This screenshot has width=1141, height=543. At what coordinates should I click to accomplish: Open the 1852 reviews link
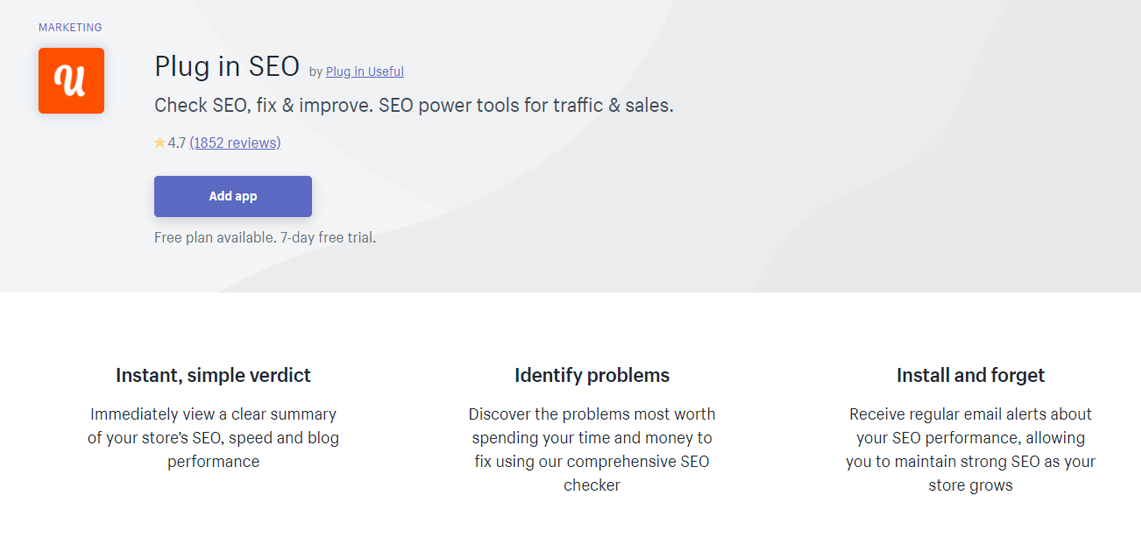click(x=235, y=143)
